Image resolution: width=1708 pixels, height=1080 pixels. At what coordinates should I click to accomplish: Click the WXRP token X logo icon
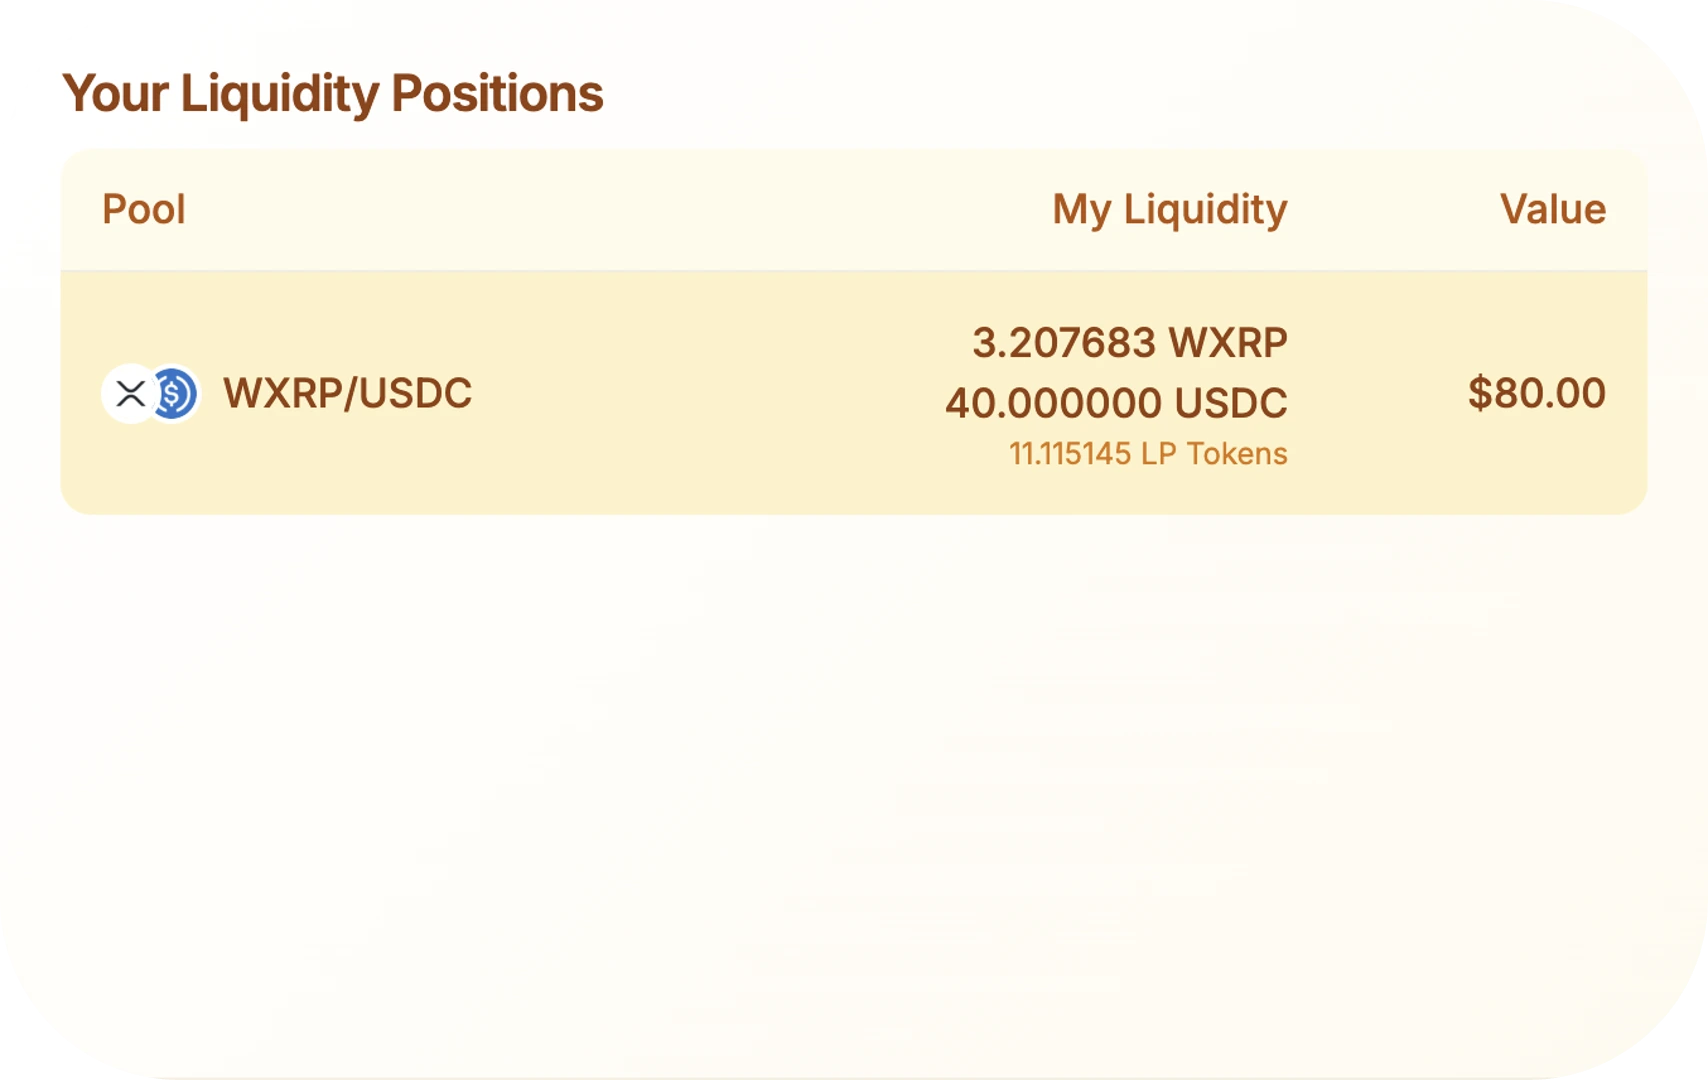130,393
